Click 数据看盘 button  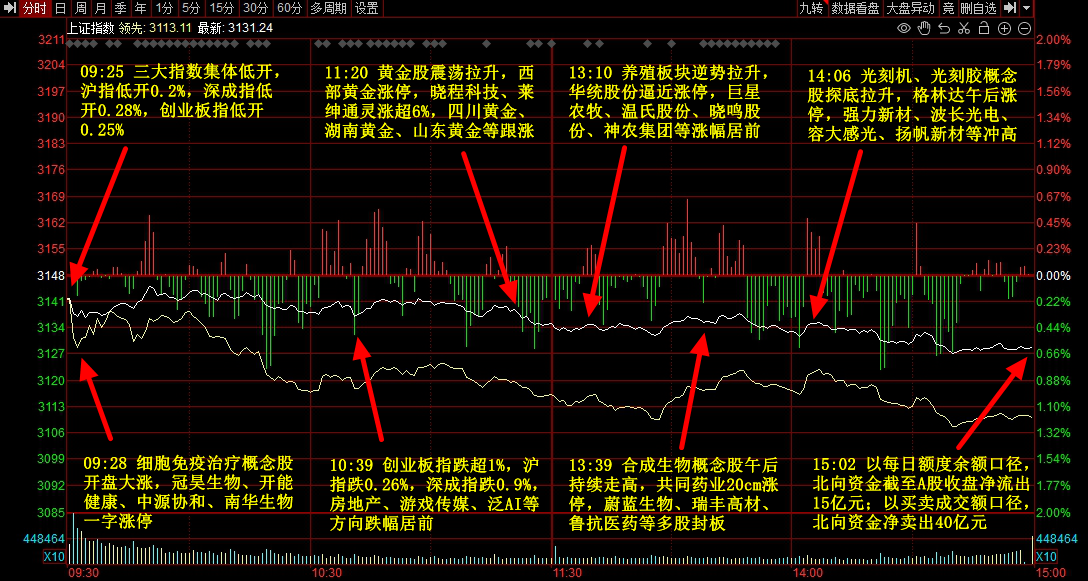coord(855,8)
